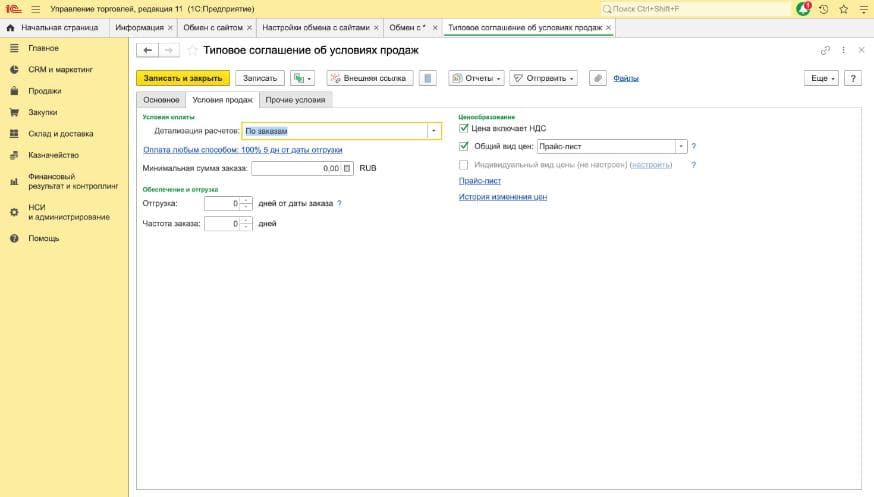This screenshot has width=874, height=497.
Task: Show hint for Индивидуальный вид цены
Action: tap(693, 165)
